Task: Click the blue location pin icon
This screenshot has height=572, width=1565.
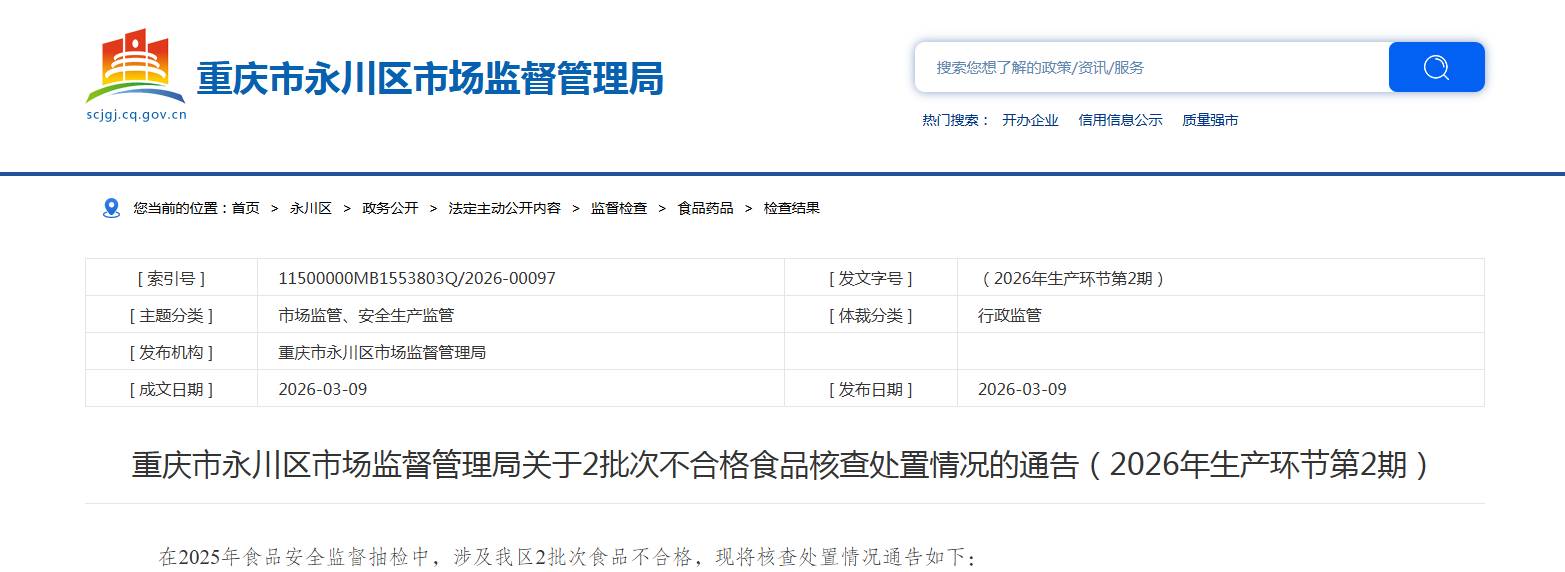Action: [111, 208]
